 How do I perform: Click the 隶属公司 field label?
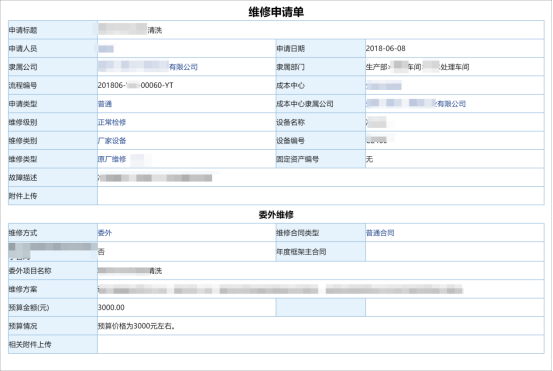point(23,67)
